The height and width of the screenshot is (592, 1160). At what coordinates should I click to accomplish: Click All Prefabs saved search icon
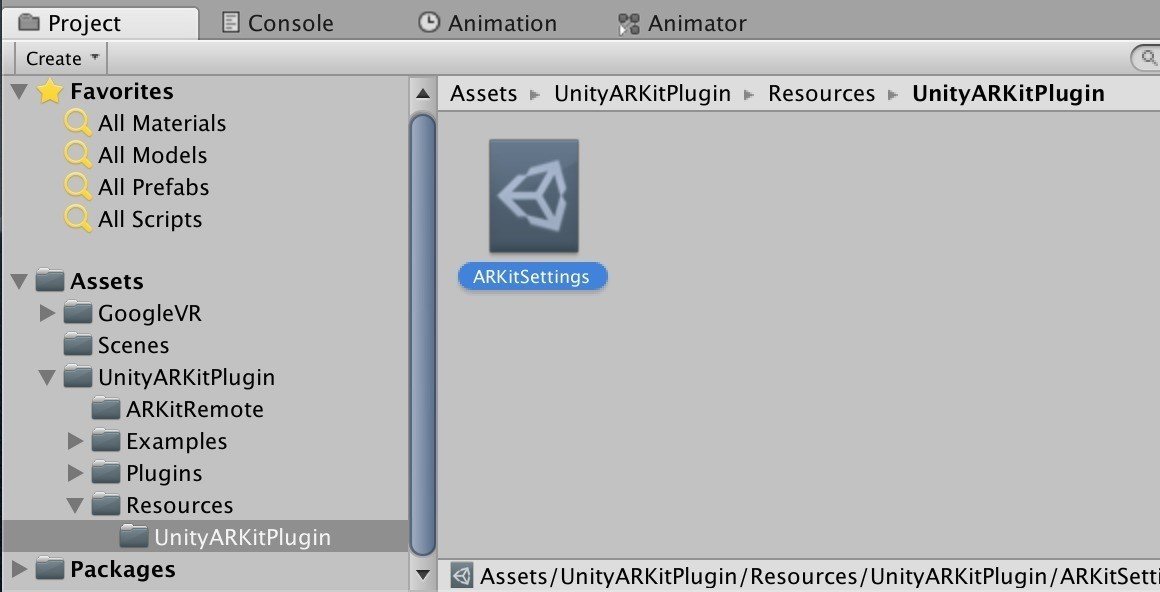click(78, 187)
